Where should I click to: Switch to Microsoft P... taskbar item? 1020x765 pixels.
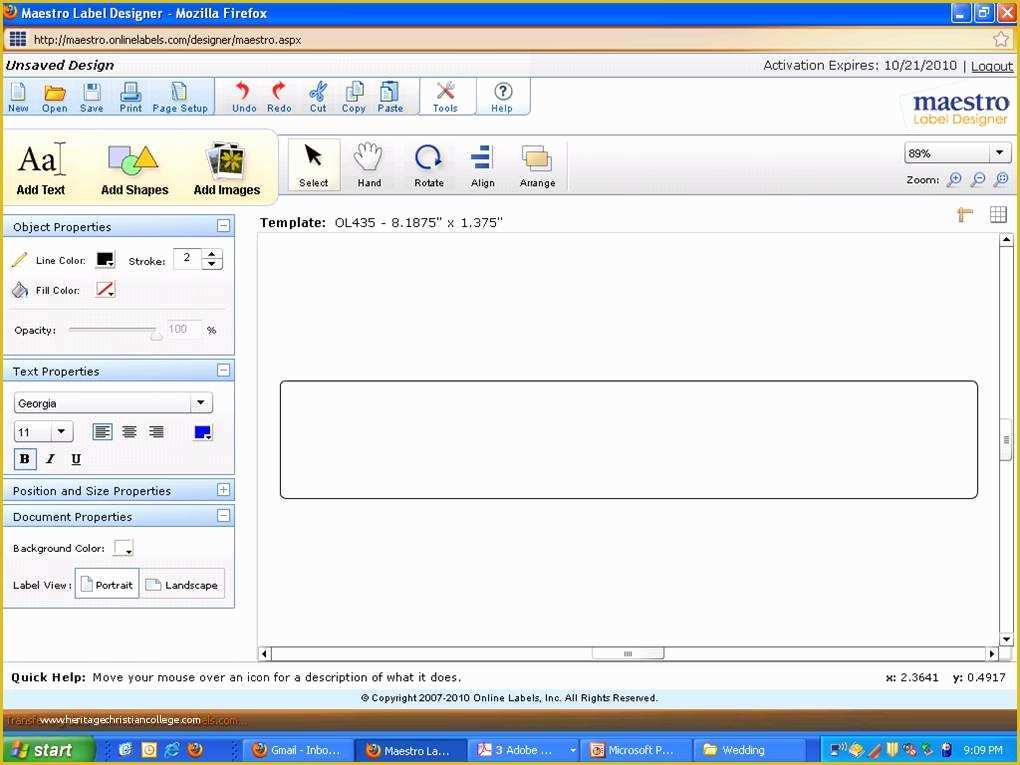[x=635, y=750]
